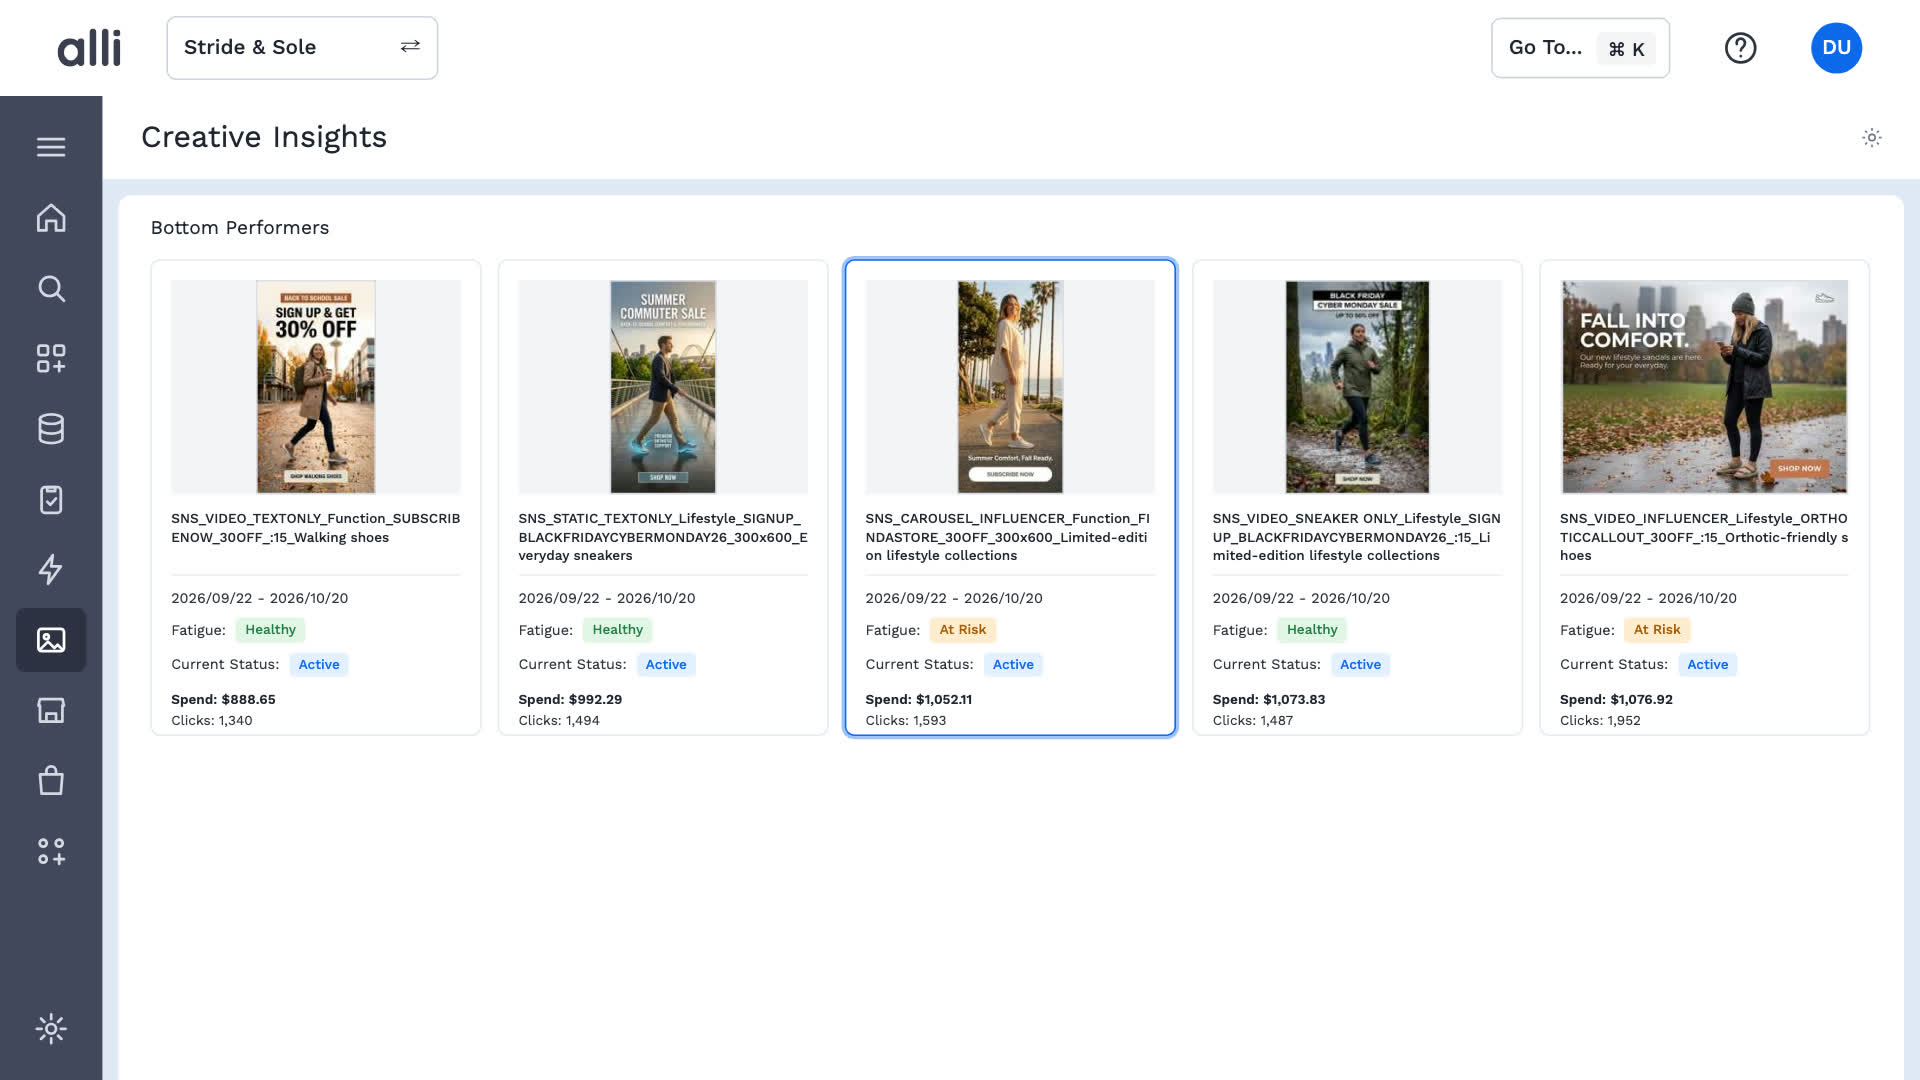The height and width of the screenshot is (1080, 1920).
Task: Click the At Risk badge on carousel card
Action: tap(962, 630)
